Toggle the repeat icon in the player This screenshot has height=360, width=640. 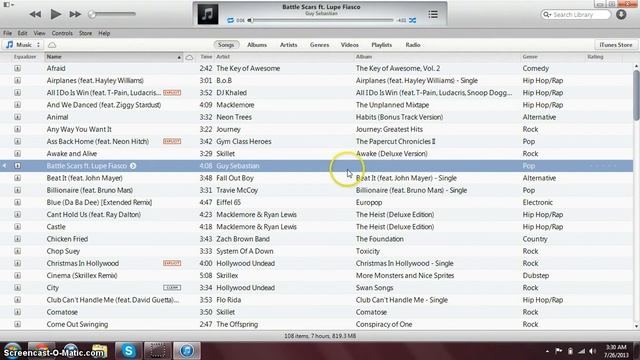click(231, 20)
